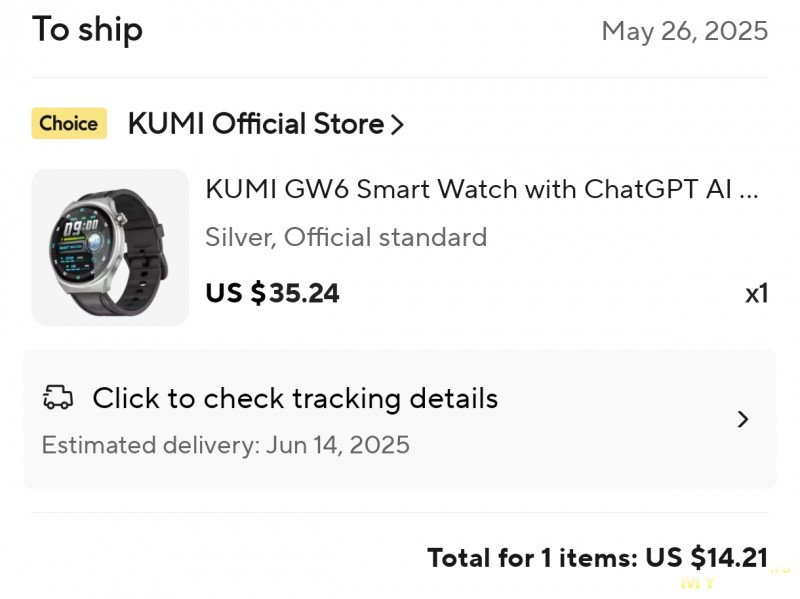Expand the chevron next to KUMI Official Store
Viewport: 800px width, 599px height.
tap(397, 124)
